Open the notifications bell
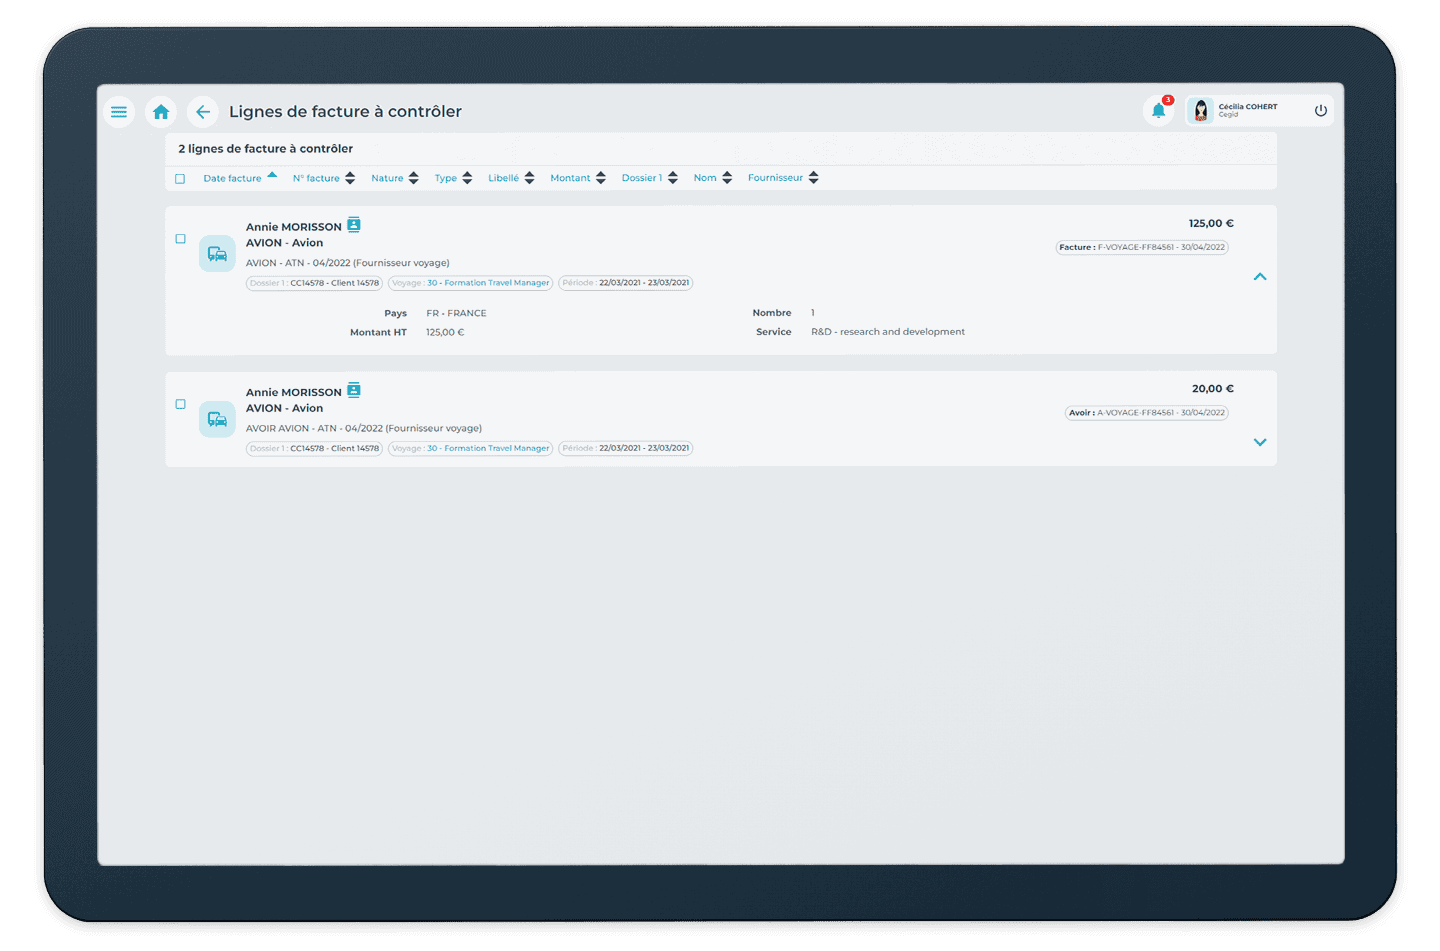The image size is (1440, 951). pos(1158,111)
